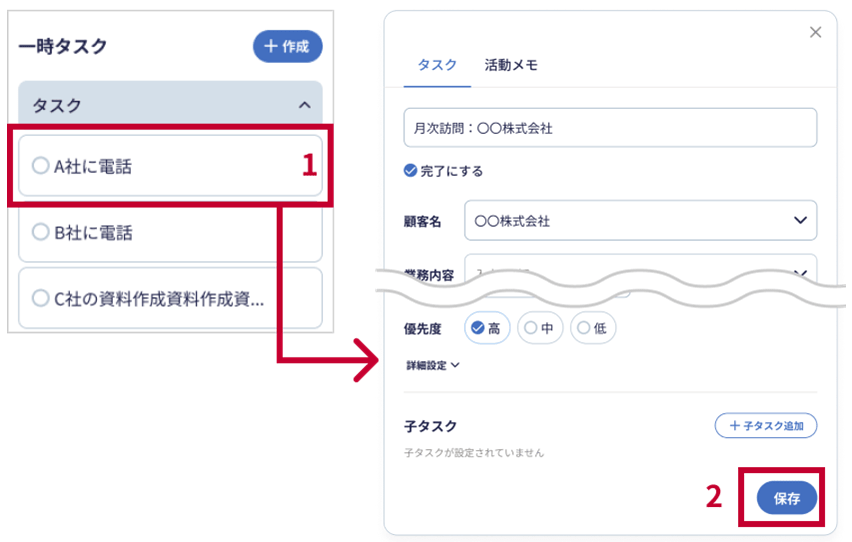Screen dimensions: 852x542
Task: Close the task detail dialog
Action: click(x=815, y=33)
